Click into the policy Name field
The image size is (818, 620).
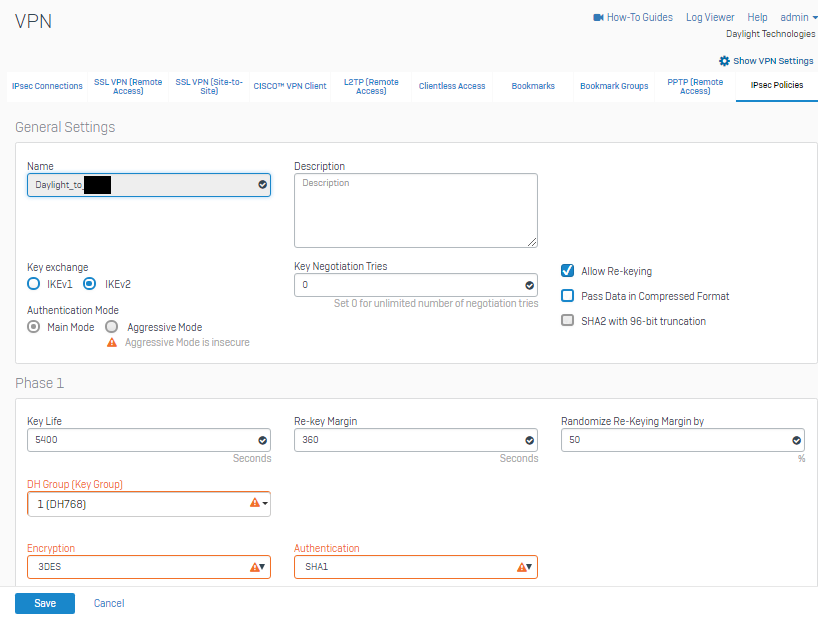coord(149,185)
